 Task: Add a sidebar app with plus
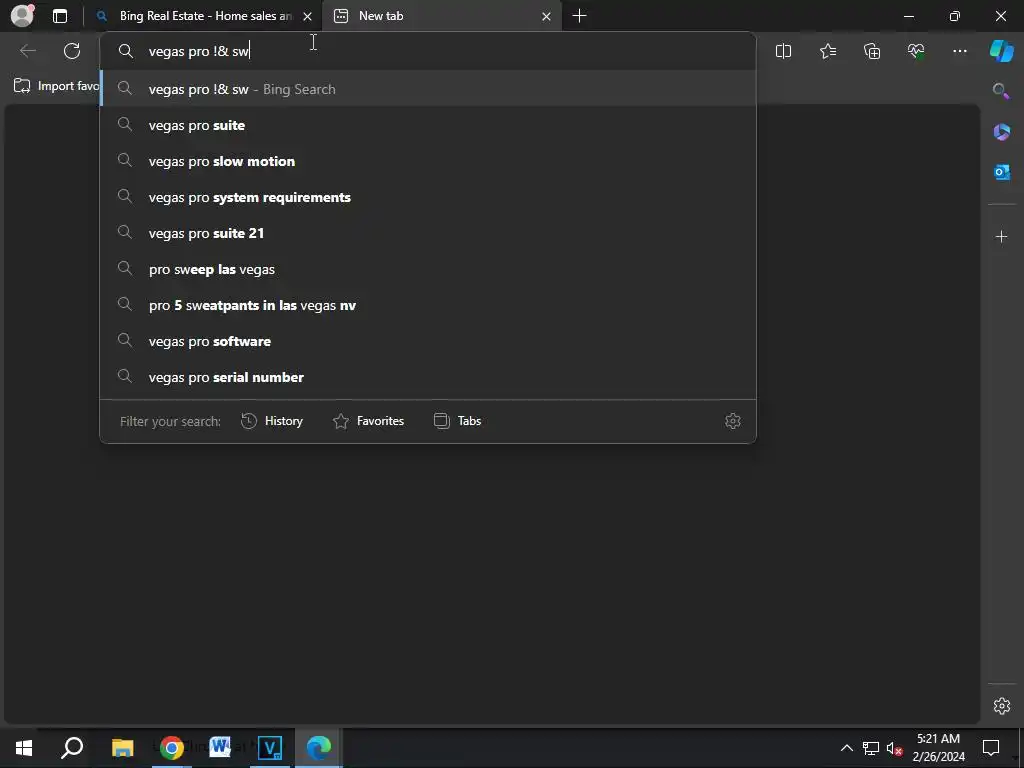click(x=1001, y=236)
